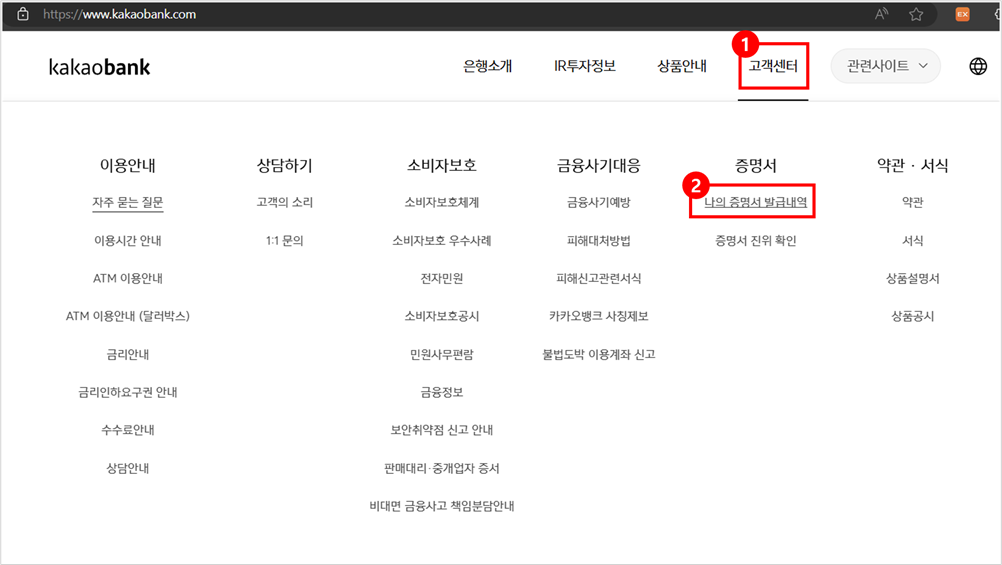Image resolution: width=1002 pixels, height=565 pixels.
Task: Open 약관 link
Action: click(913, 203)
